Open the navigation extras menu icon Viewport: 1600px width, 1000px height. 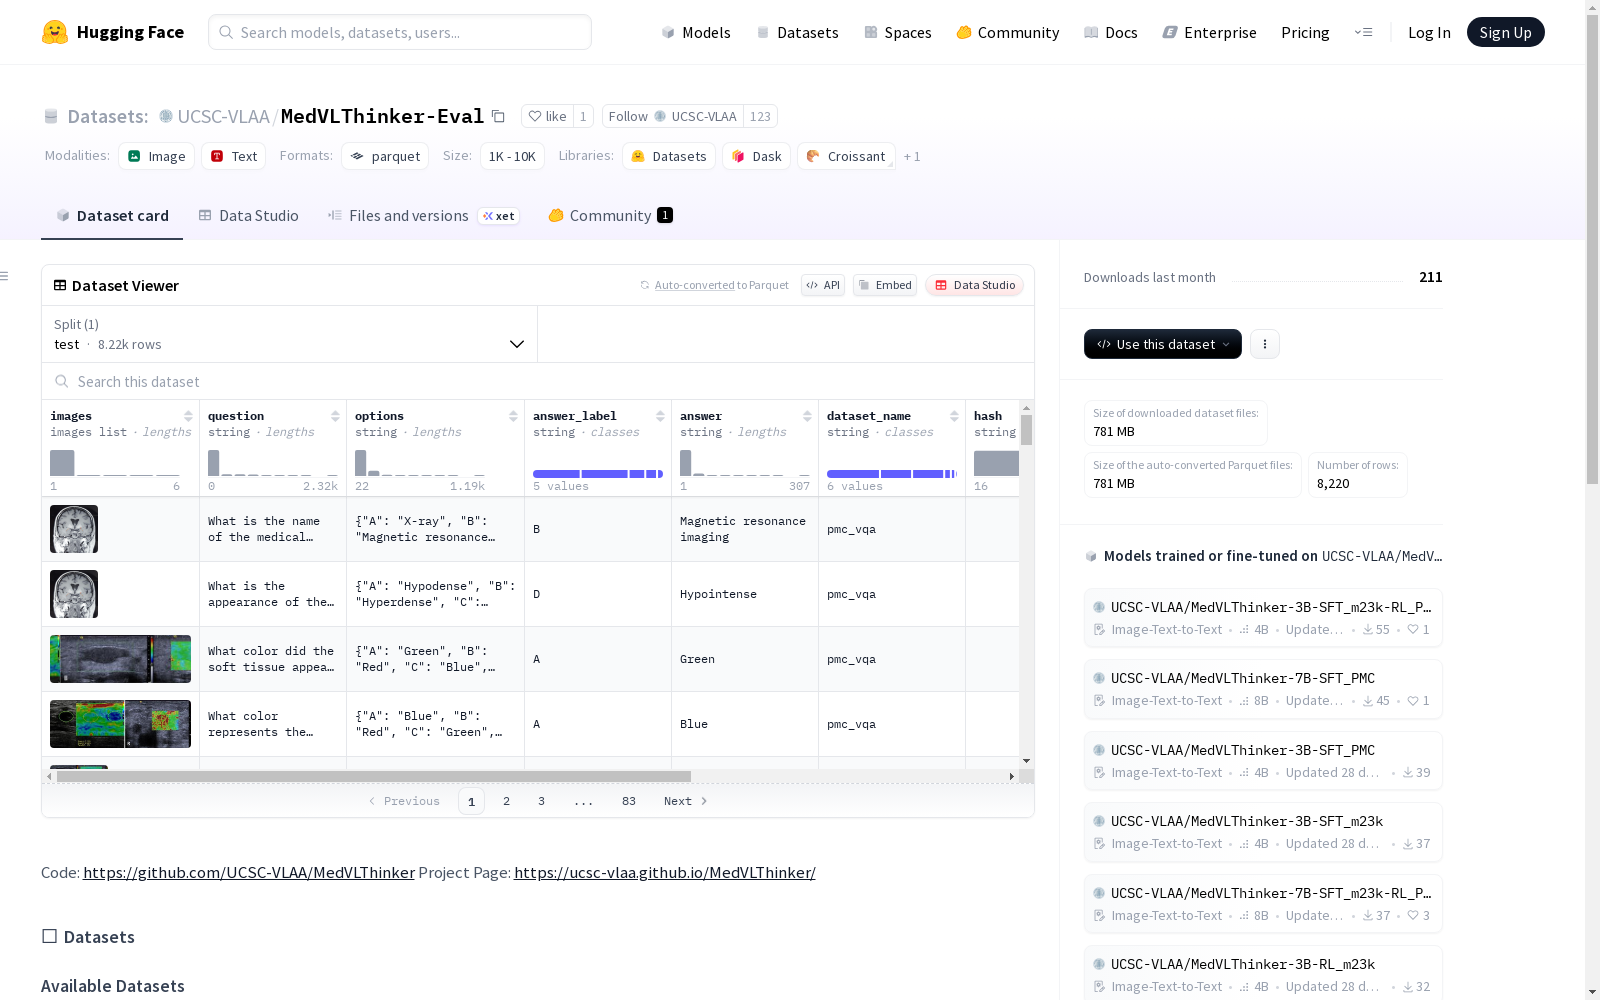tap(1363, 32)
